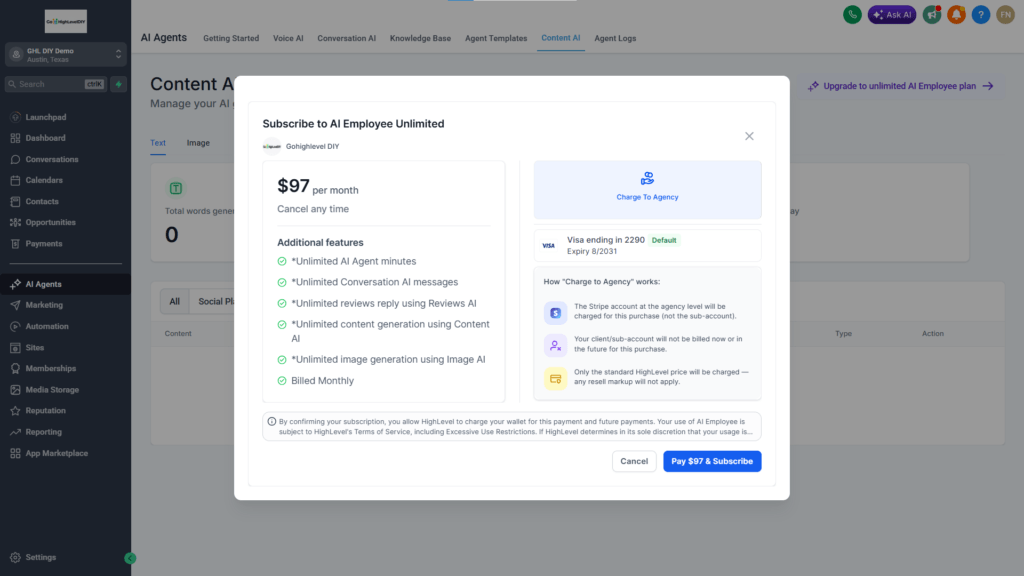Select the Visa ending in 2290 card
This screenshot has height=576, width=1024.
click(647, 246)
